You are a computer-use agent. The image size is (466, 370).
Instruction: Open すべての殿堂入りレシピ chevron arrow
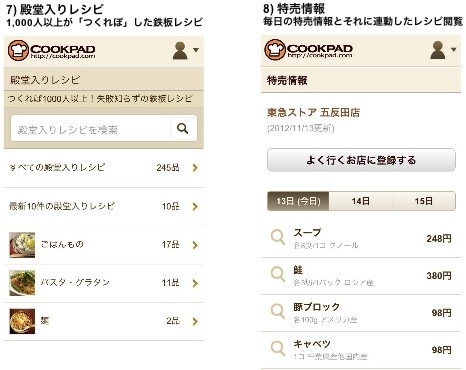[195, 168]
